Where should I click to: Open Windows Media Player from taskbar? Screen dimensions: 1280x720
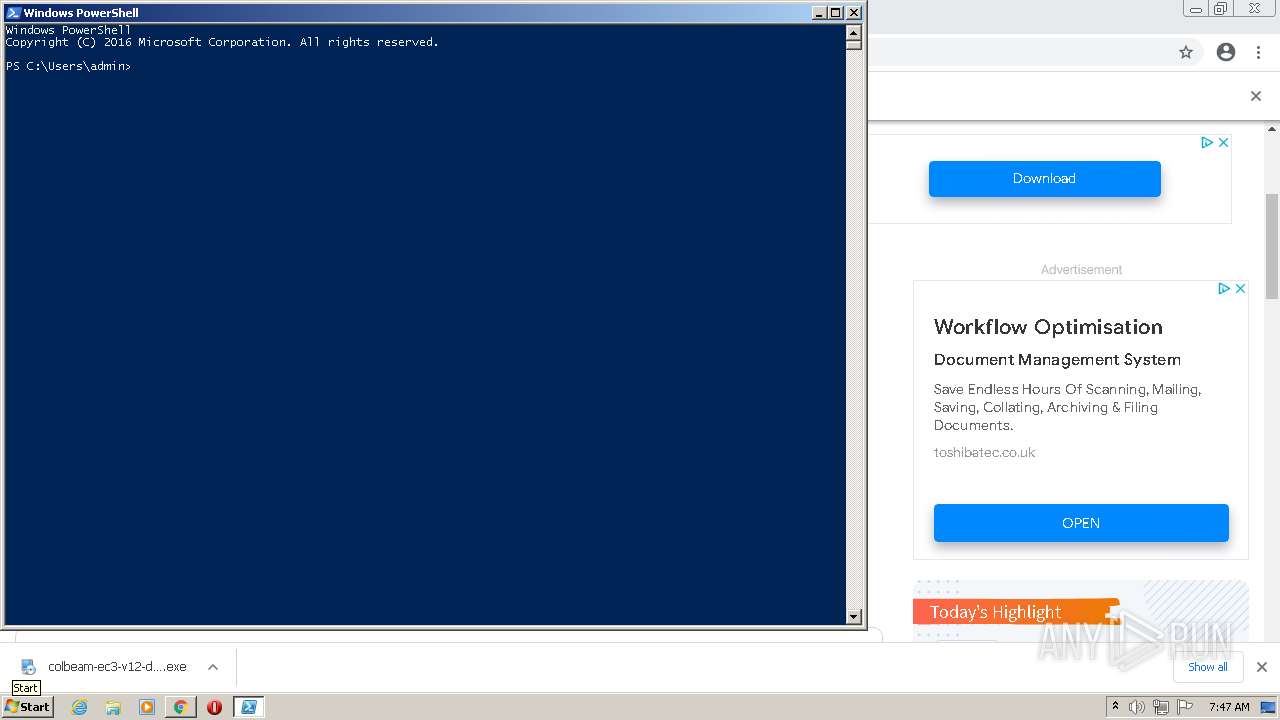point(147,707)
